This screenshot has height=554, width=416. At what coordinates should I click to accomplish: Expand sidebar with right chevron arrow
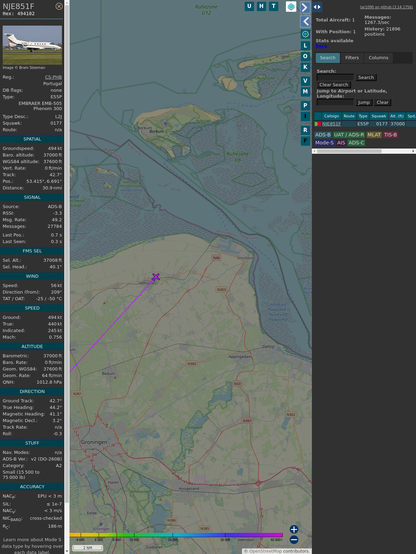(305, 7)
